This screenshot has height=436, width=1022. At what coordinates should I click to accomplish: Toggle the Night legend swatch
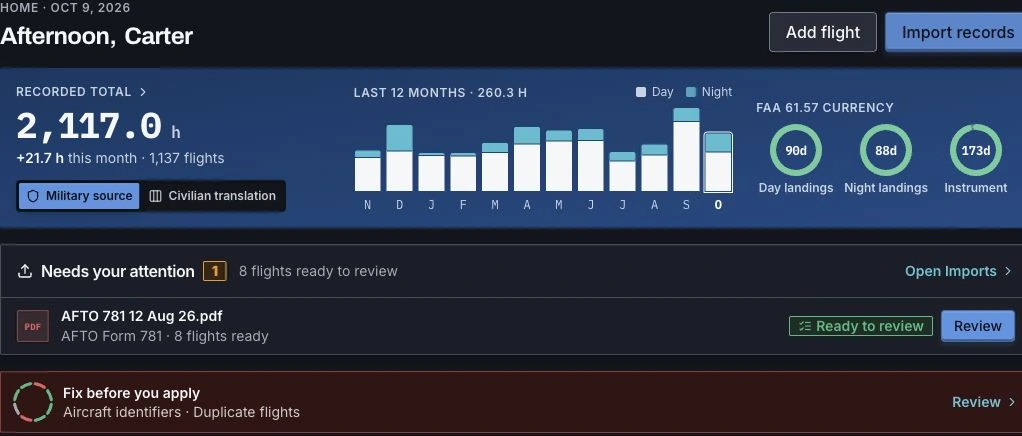click(x=691, y=92)
